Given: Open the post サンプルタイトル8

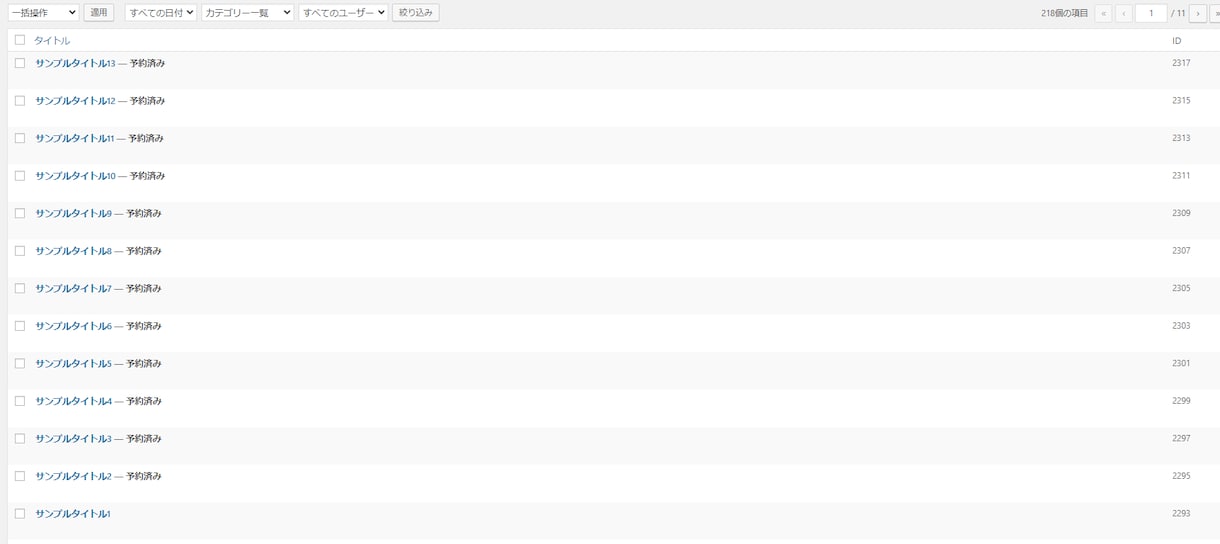Looking at the screenshot, I should pos(73,251).
